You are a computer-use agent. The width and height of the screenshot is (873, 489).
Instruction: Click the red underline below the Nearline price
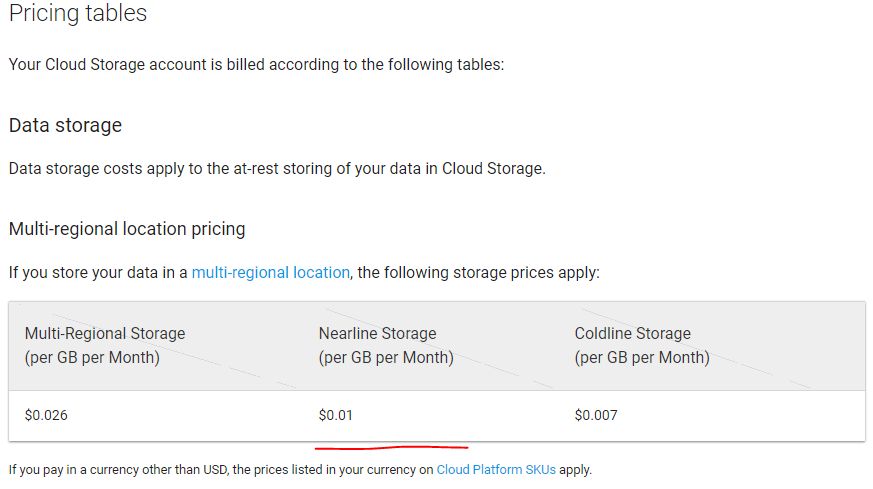point(391,447)
